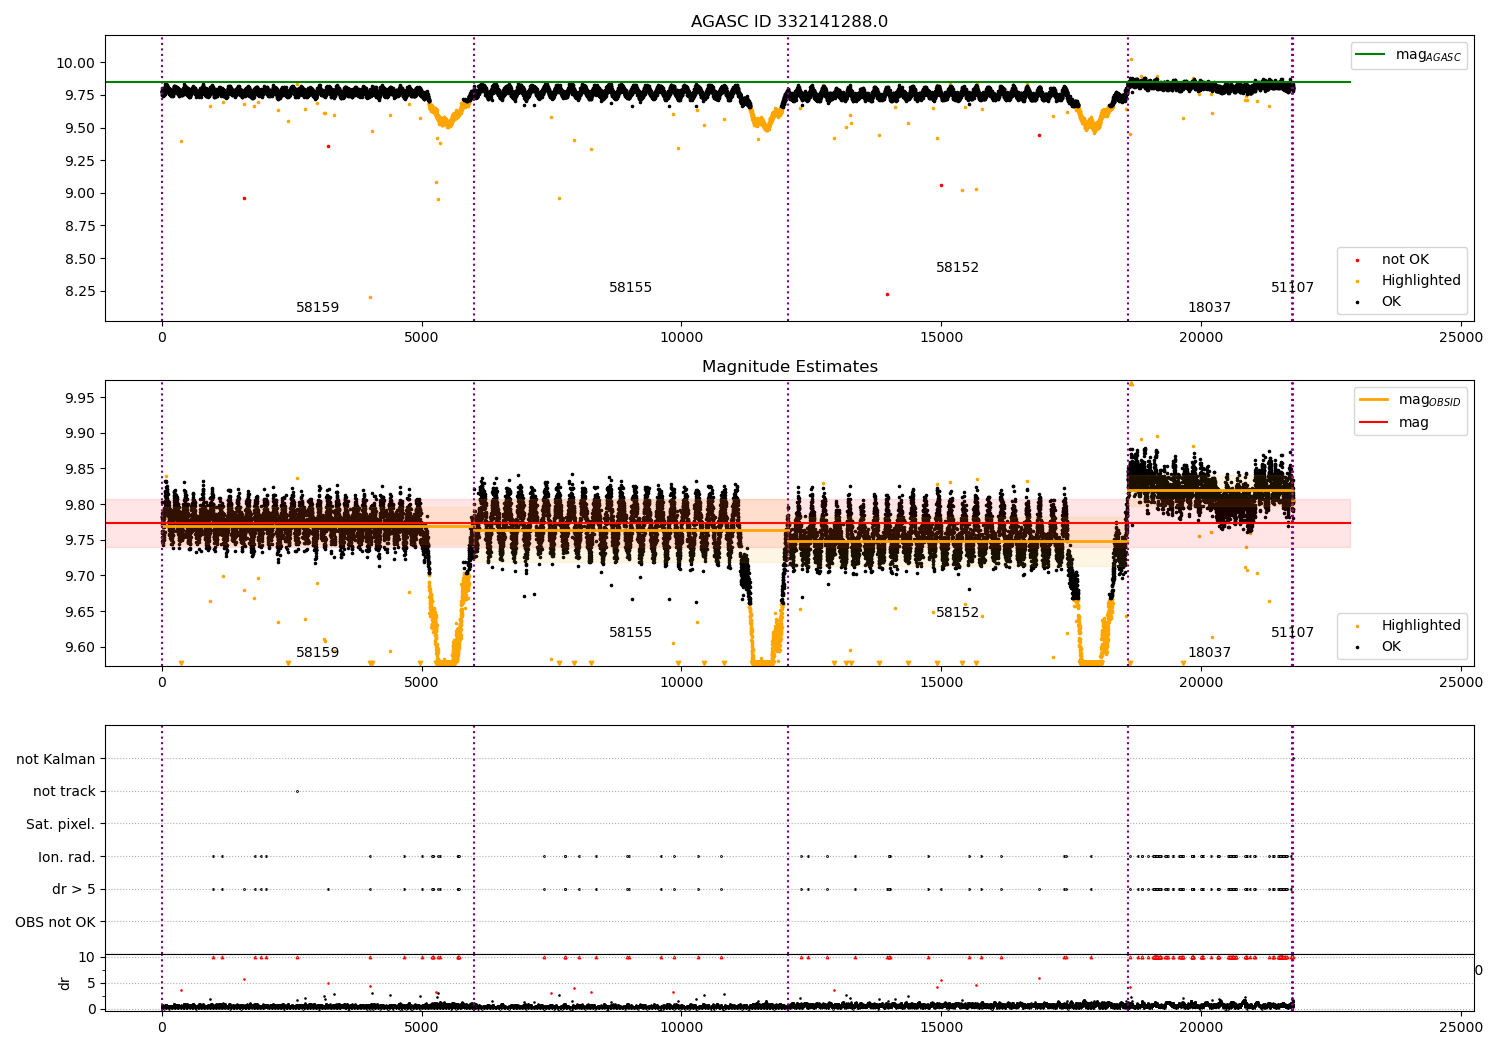Screen dimensions: 1500x1050
Task: Click label 58155 in Magnitude Estimates plot
Action: pyautogui.click(x=630, y=633)
